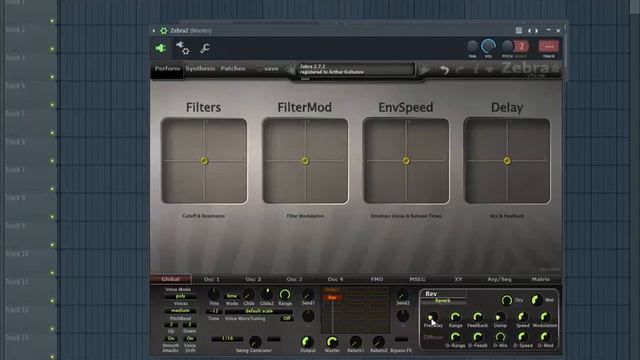Open the plug-and-gear wrapper settings icon

coord(182,48)
